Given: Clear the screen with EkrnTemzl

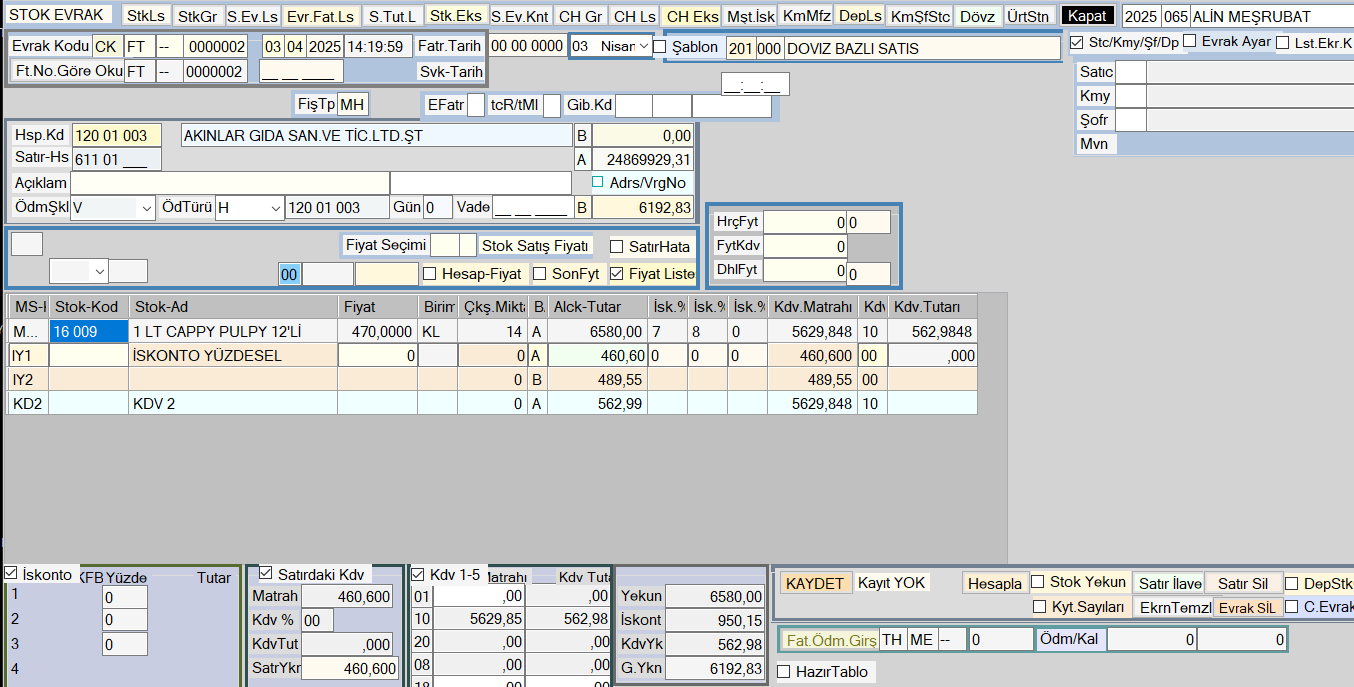Looking at the screenshot, I should (1175, 607).
